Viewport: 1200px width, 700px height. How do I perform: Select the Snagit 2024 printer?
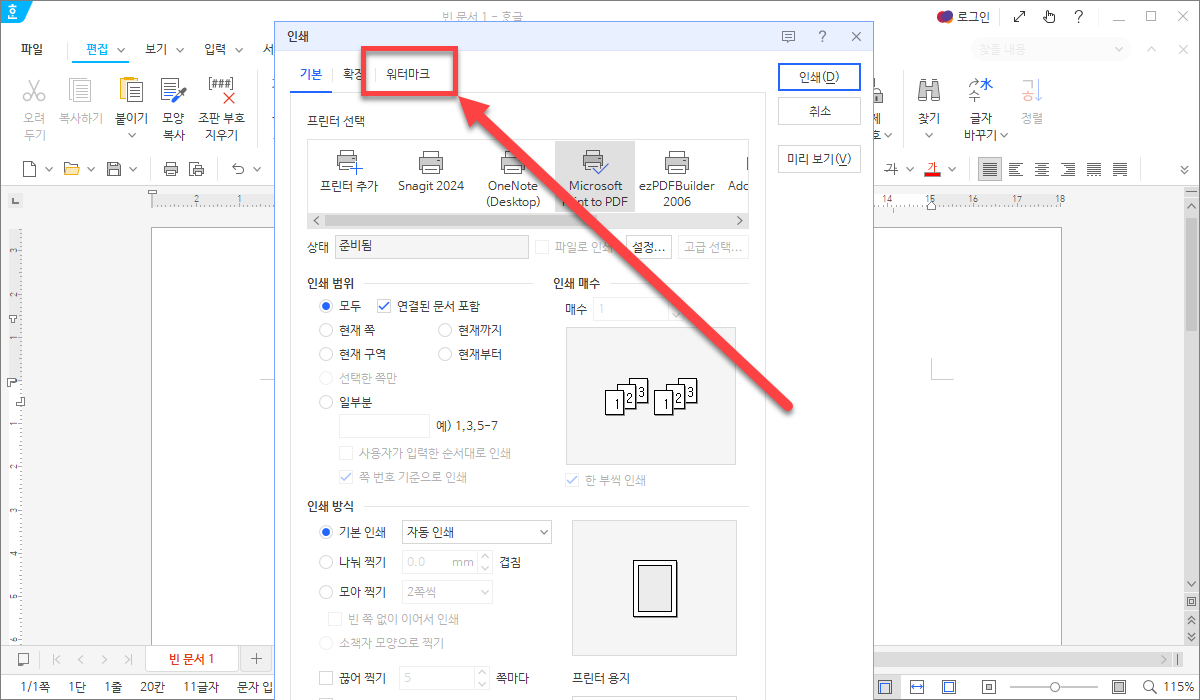(x=431, y=171)
